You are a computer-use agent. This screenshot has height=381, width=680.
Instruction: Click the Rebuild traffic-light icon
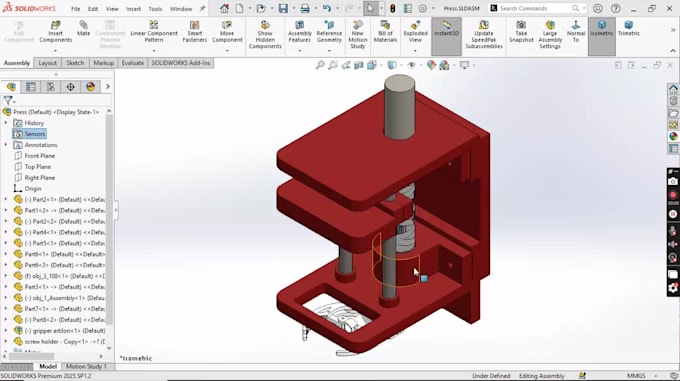(x=392, y=8)
